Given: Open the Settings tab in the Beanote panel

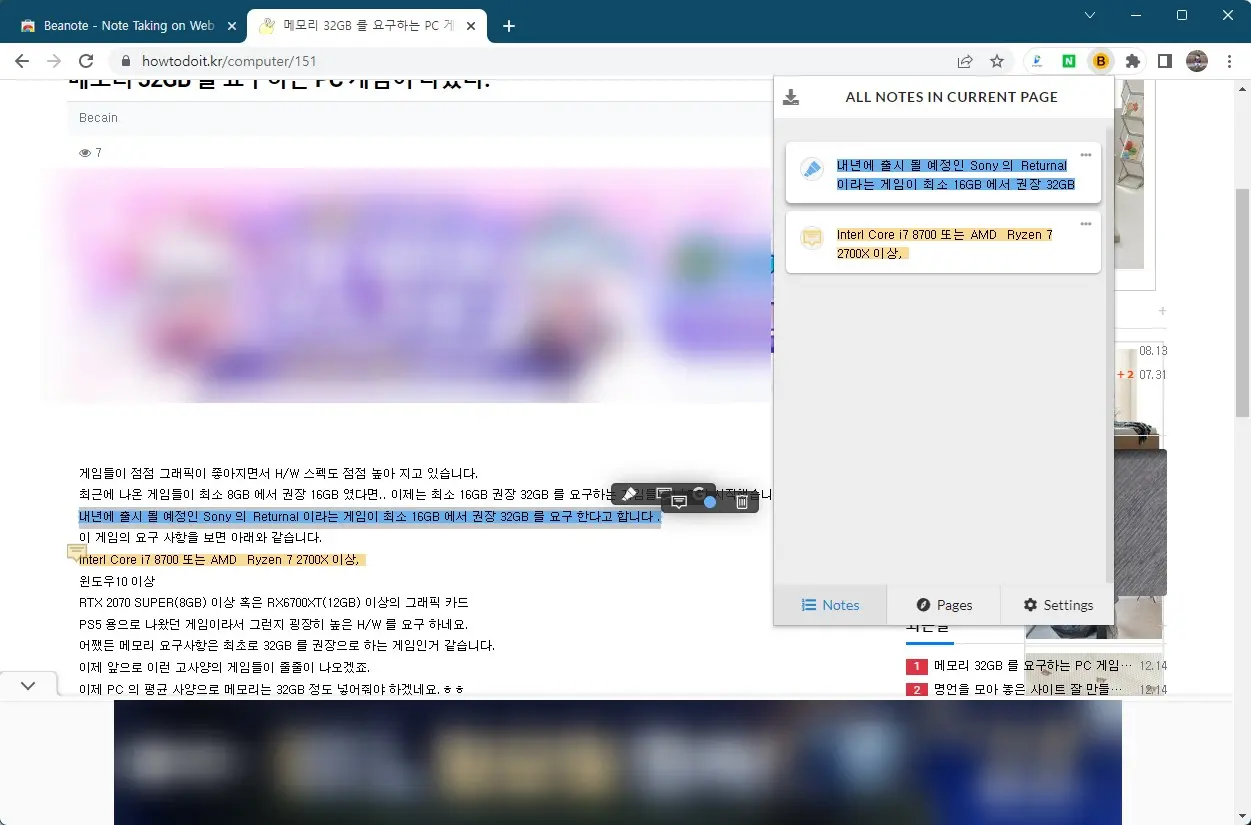Looking at the screenshot, I should [x=1057, y=604].
